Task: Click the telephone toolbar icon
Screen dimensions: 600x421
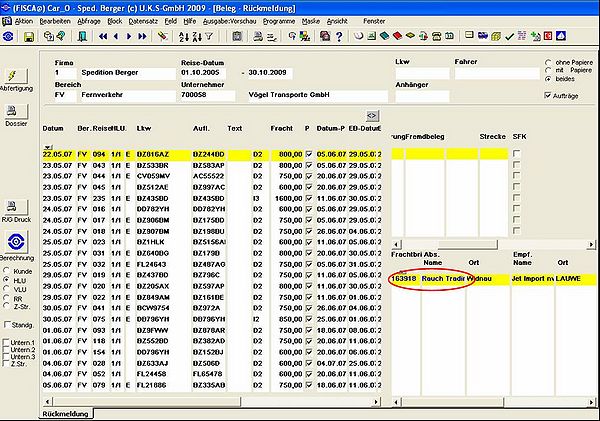Action: (x=436, y=36)
